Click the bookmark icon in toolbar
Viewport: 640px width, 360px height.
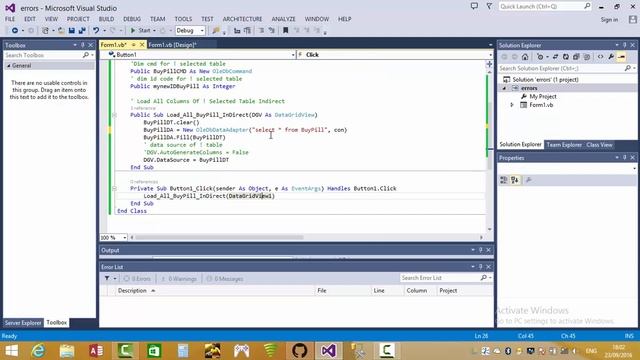click(285, 31)
